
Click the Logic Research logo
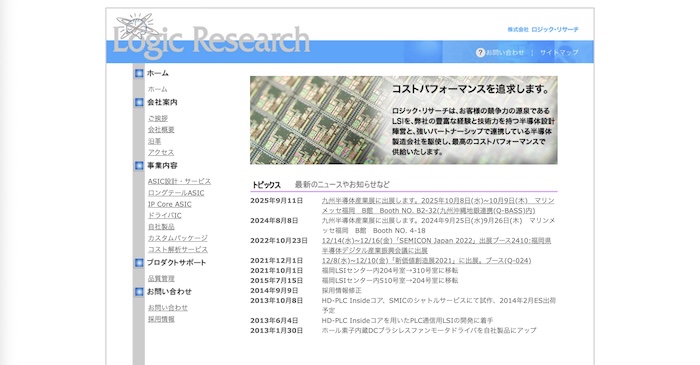pos(211,37)
